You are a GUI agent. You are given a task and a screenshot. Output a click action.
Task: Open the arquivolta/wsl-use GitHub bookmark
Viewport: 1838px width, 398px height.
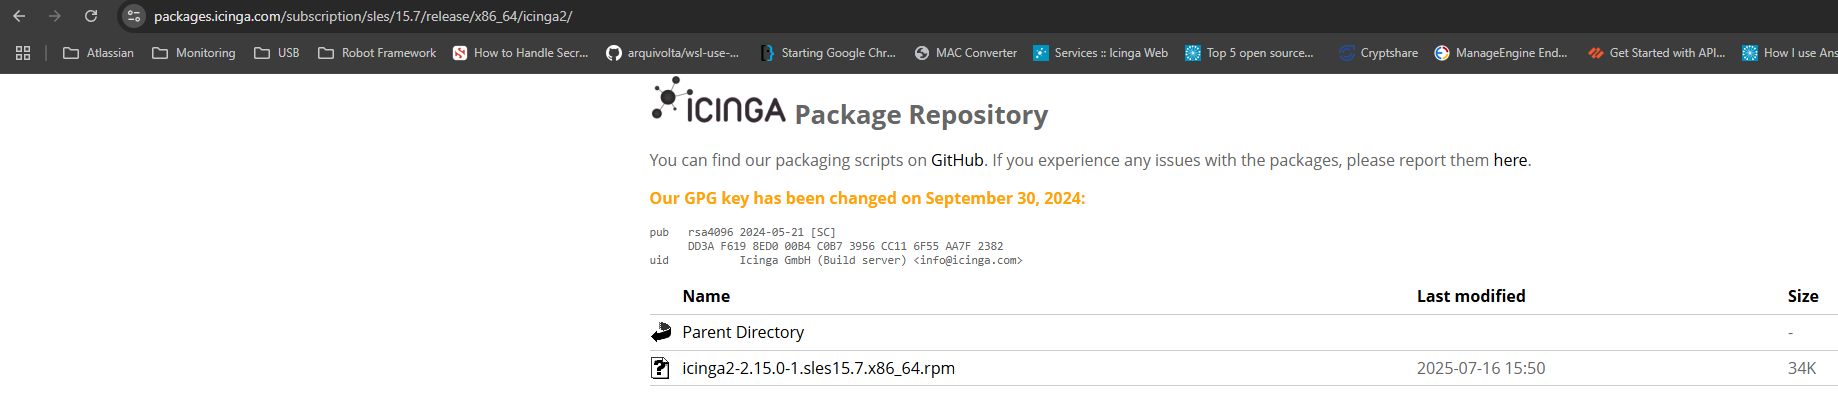point(673,53)
